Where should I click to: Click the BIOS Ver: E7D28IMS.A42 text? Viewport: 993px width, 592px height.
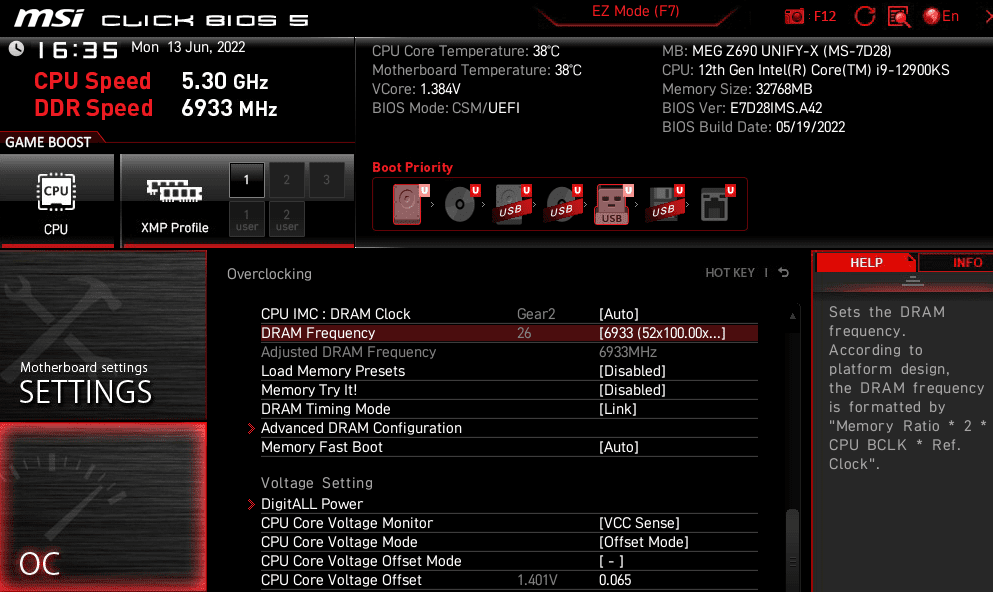point(742,108)
